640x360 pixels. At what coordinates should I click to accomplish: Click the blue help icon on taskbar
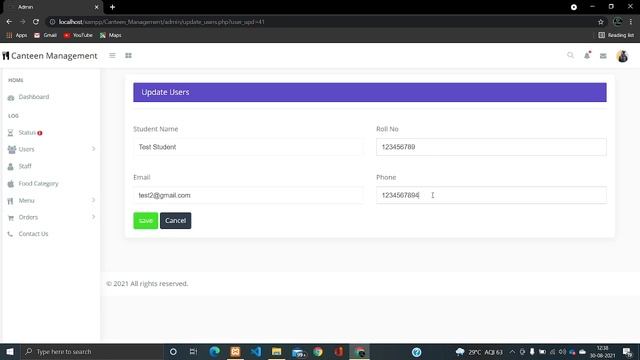(x=416, y=352)
